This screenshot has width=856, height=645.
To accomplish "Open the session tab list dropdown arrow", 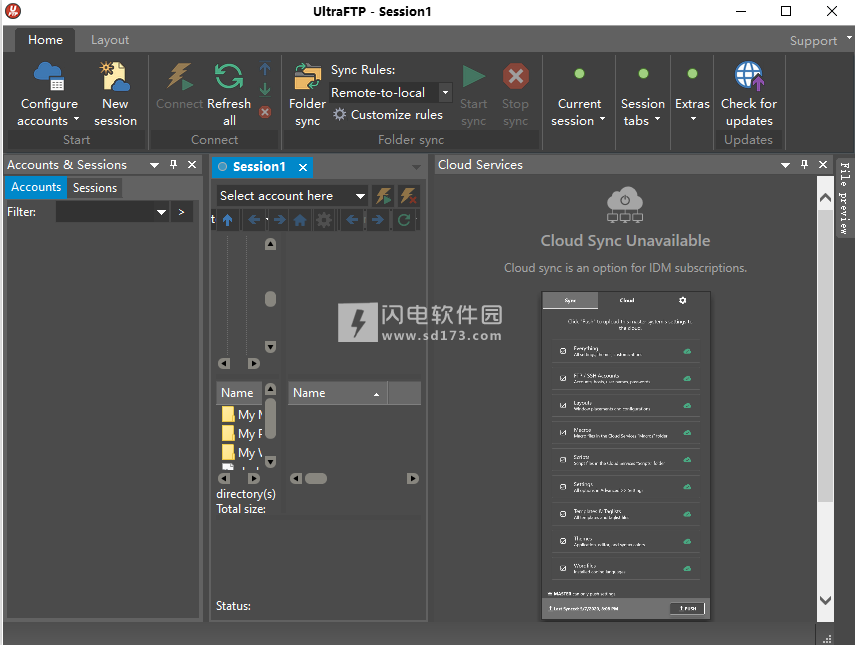I will tap(416, 167).
